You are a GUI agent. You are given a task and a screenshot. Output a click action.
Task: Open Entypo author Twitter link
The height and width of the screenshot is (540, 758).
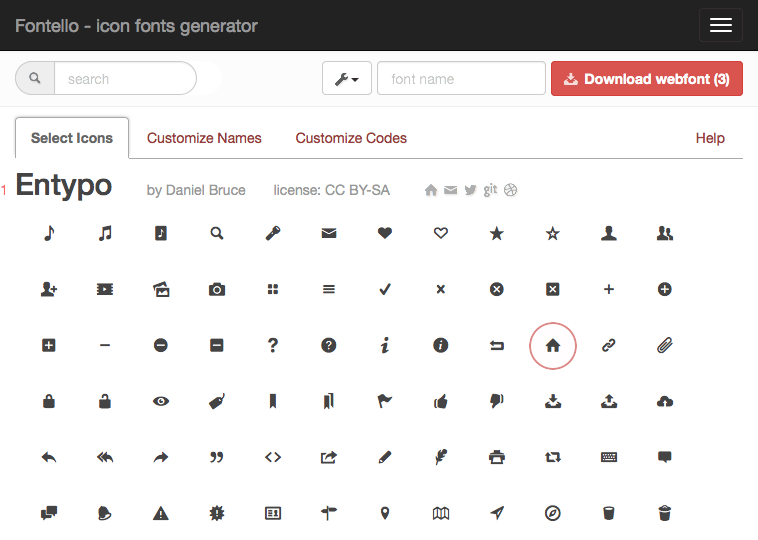(x=470, y=190)
